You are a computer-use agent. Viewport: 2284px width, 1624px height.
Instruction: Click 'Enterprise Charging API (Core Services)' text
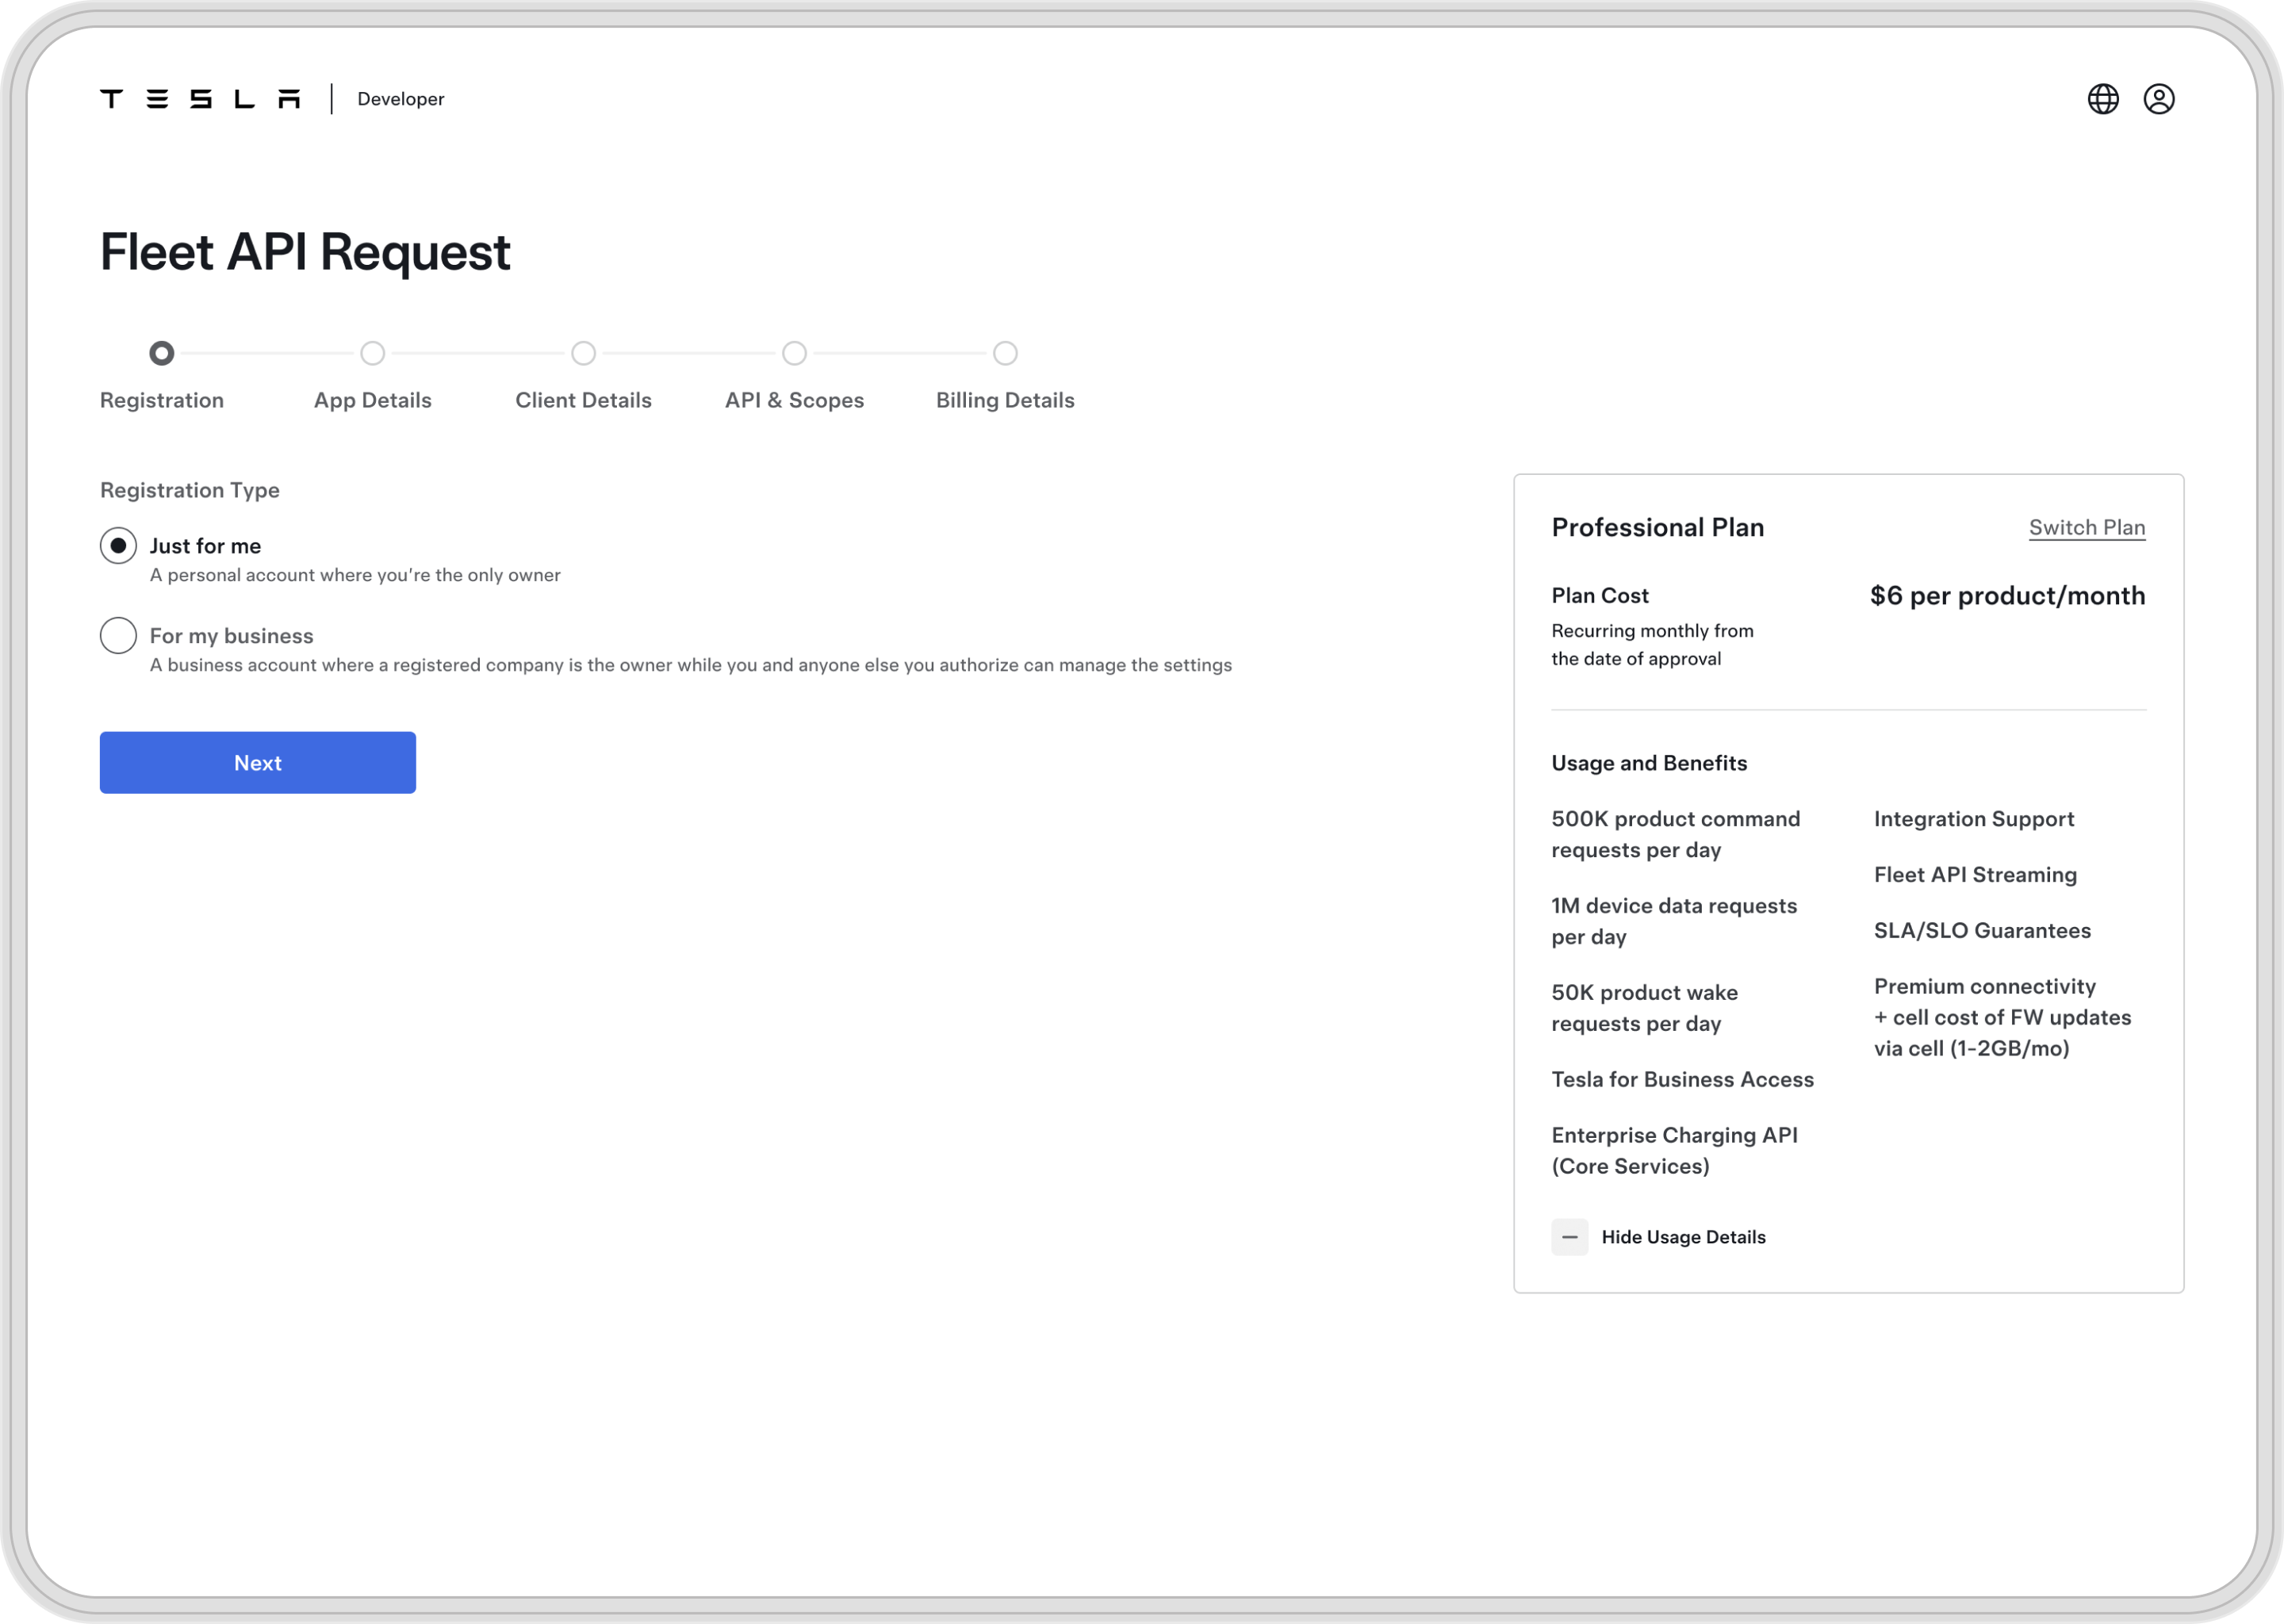[1675, 1151]
